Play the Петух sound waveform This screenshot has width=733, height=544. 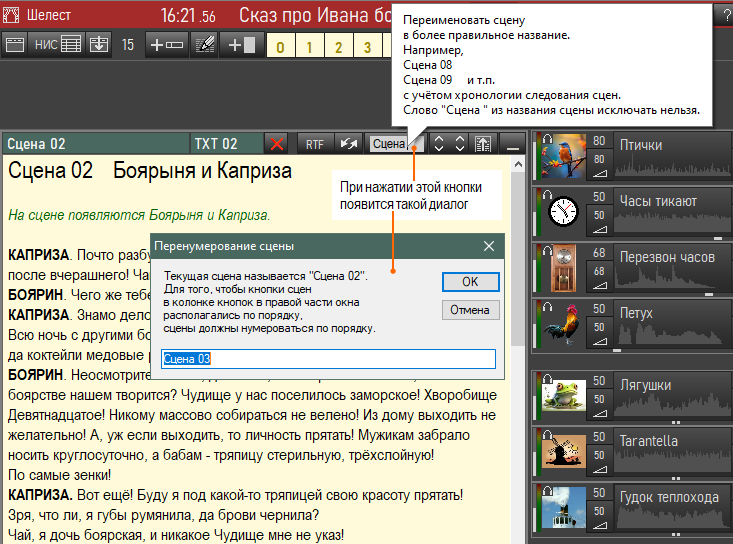point(672,324)
